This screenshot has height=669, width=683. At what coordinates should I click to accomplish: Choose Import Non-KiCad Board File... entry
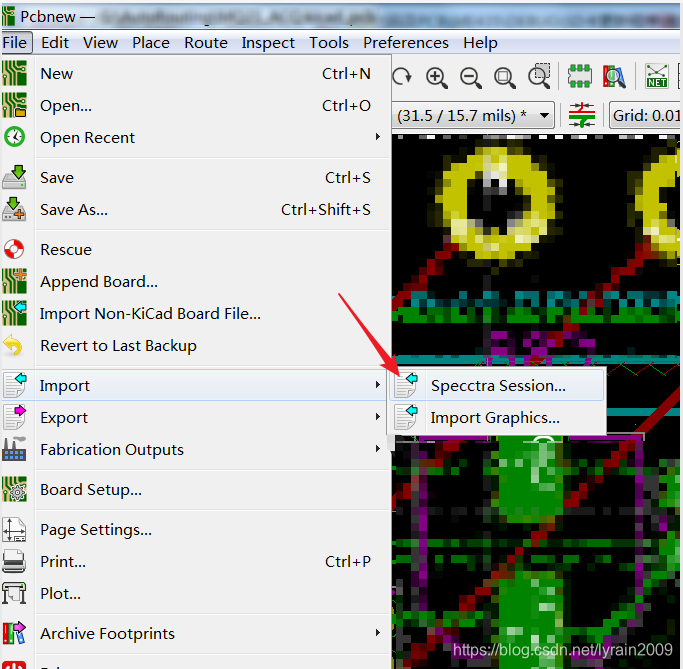pos(196,314)
